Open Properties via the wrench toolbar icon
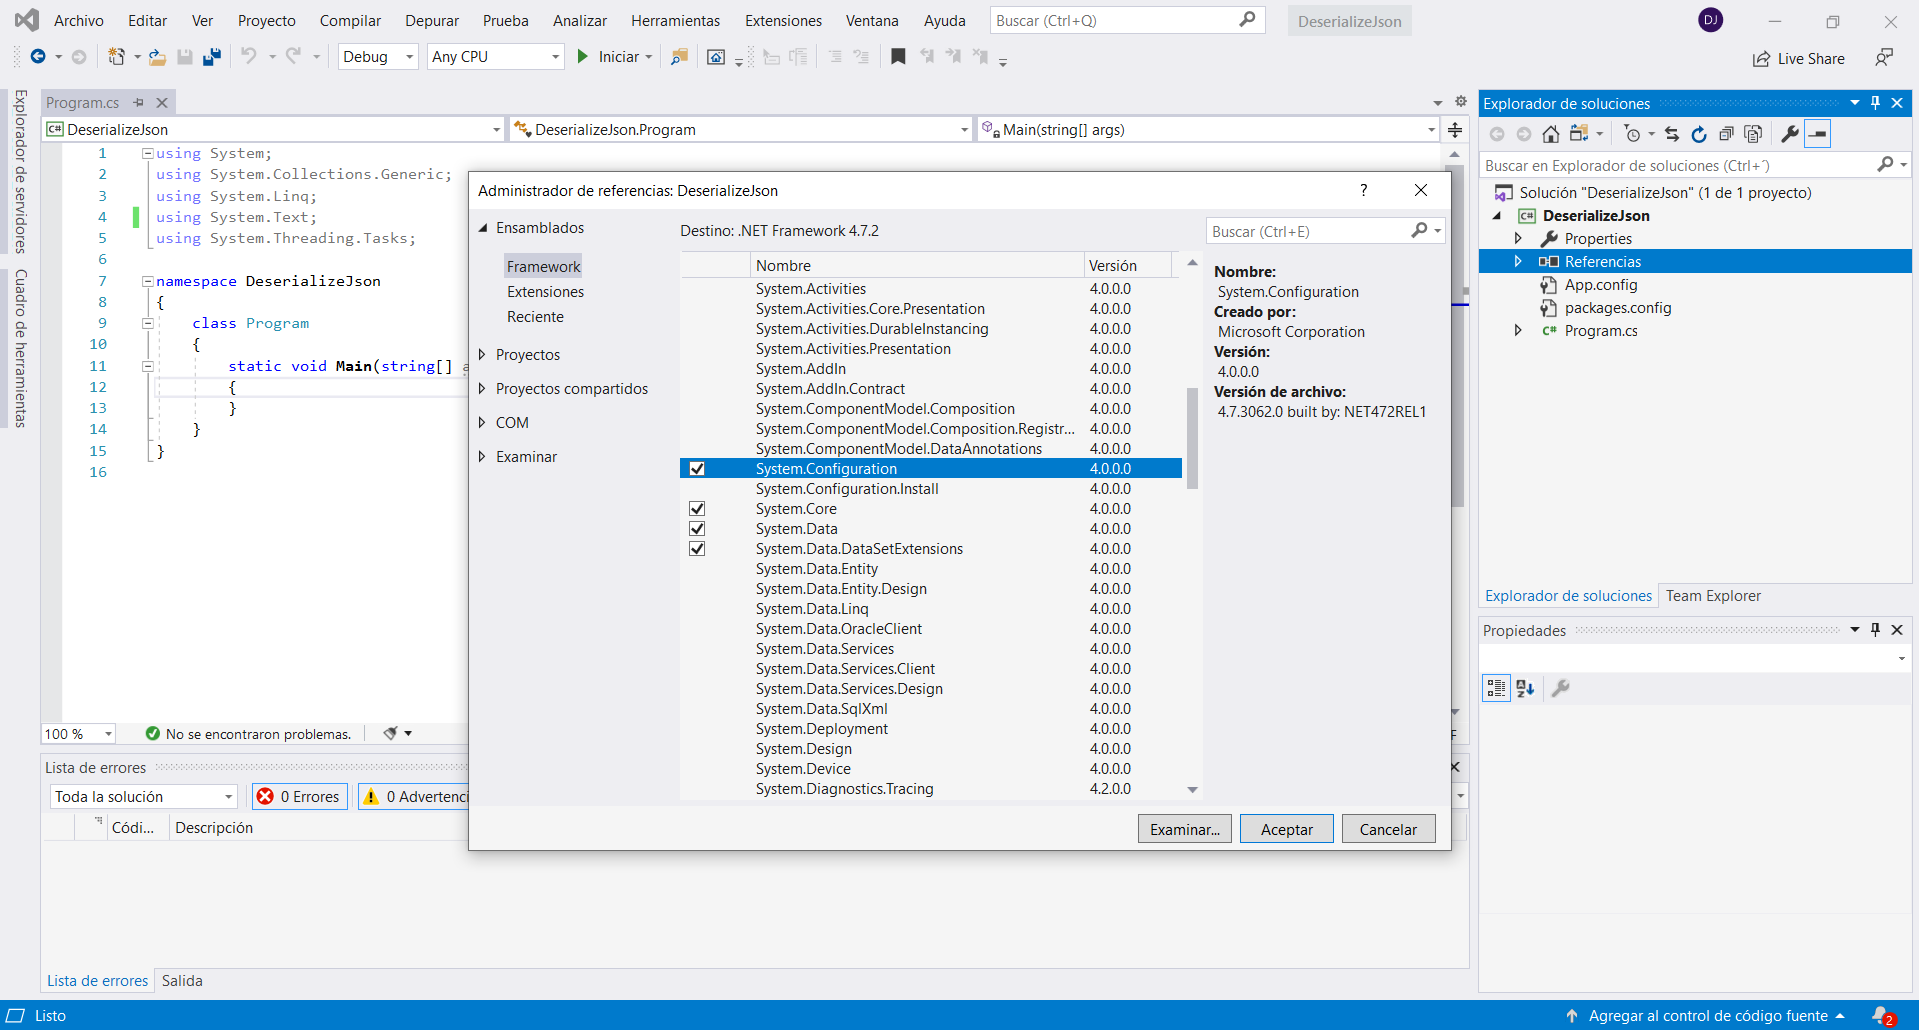Image resolution: width=1919 pixels, height=1030 pixels. pos(1789,134)
